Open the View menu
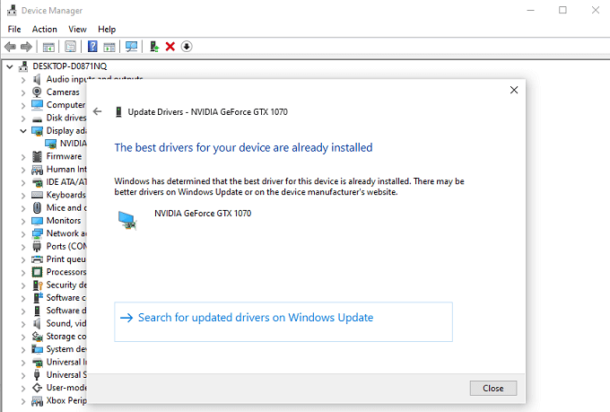 [x=77, y=29]
